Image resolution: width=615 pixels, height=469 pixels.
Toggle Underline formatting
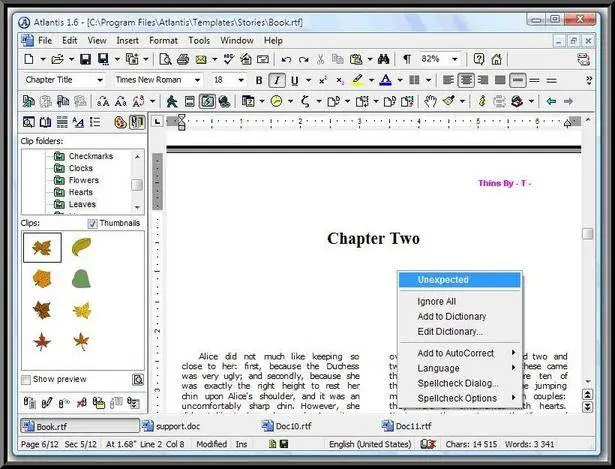coord(295,80)
